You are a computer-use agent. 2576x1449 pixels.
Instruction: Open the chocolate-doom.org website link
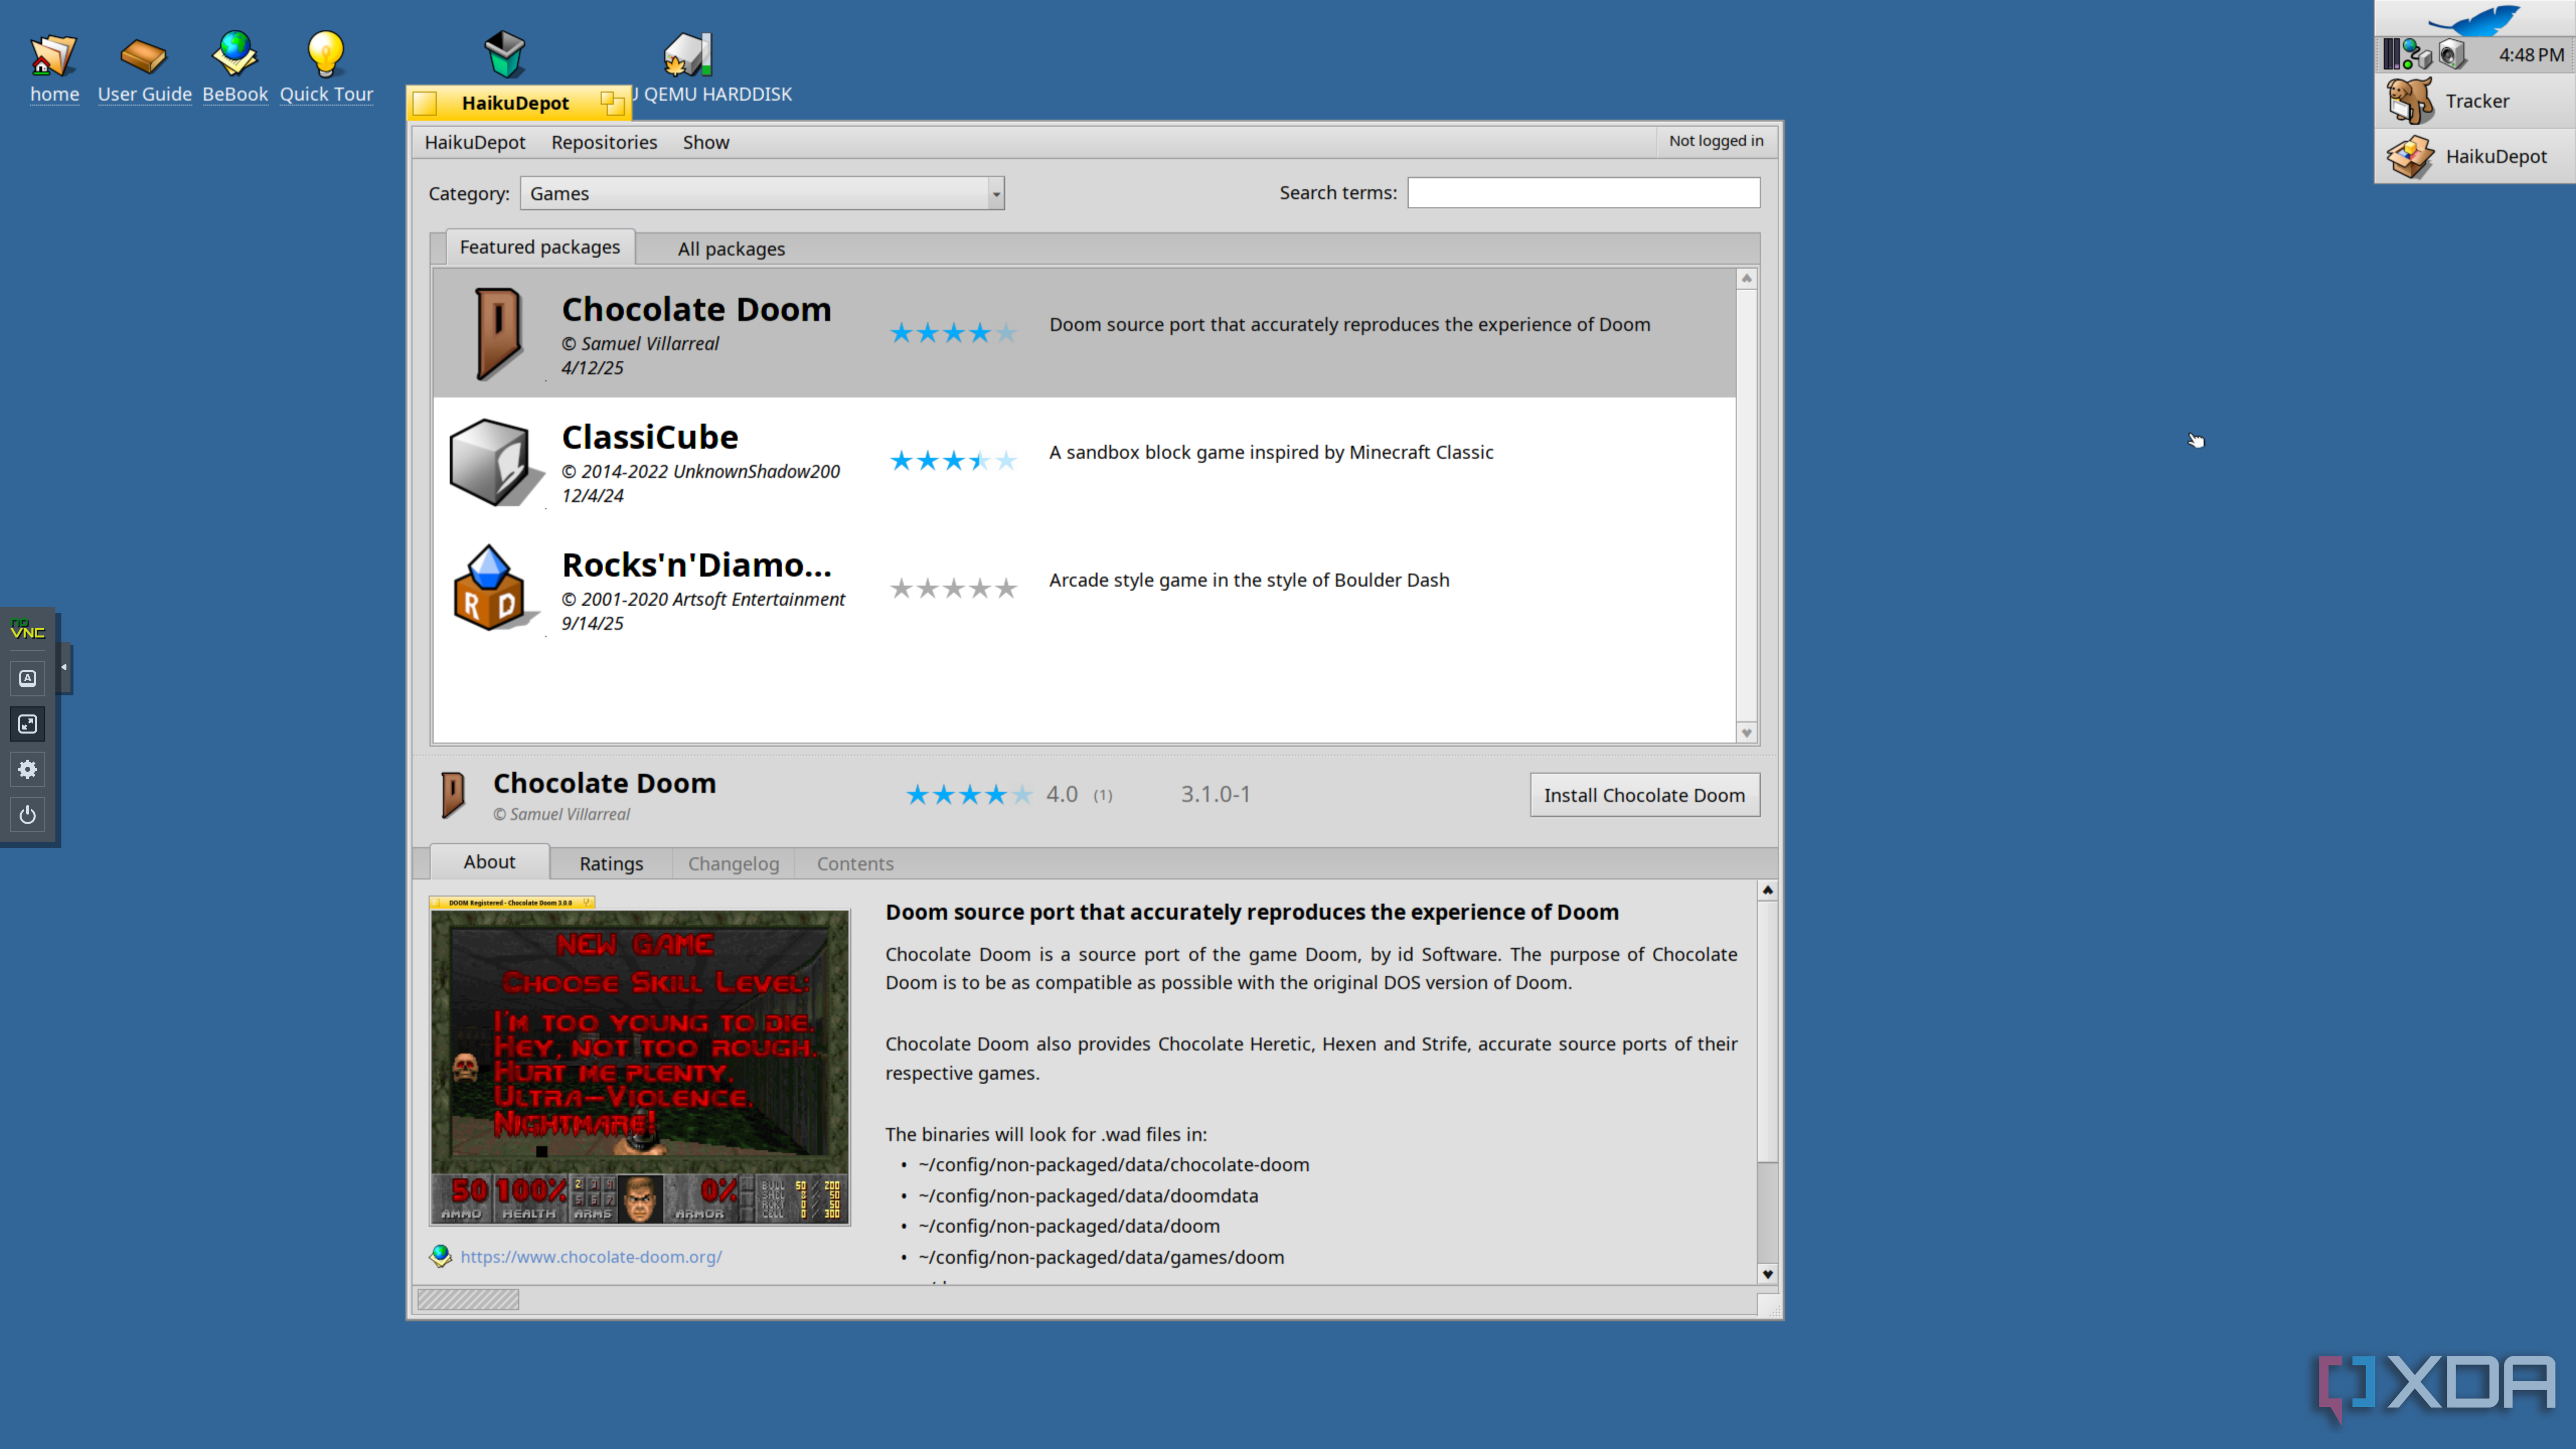click(x=591, y=1257)
